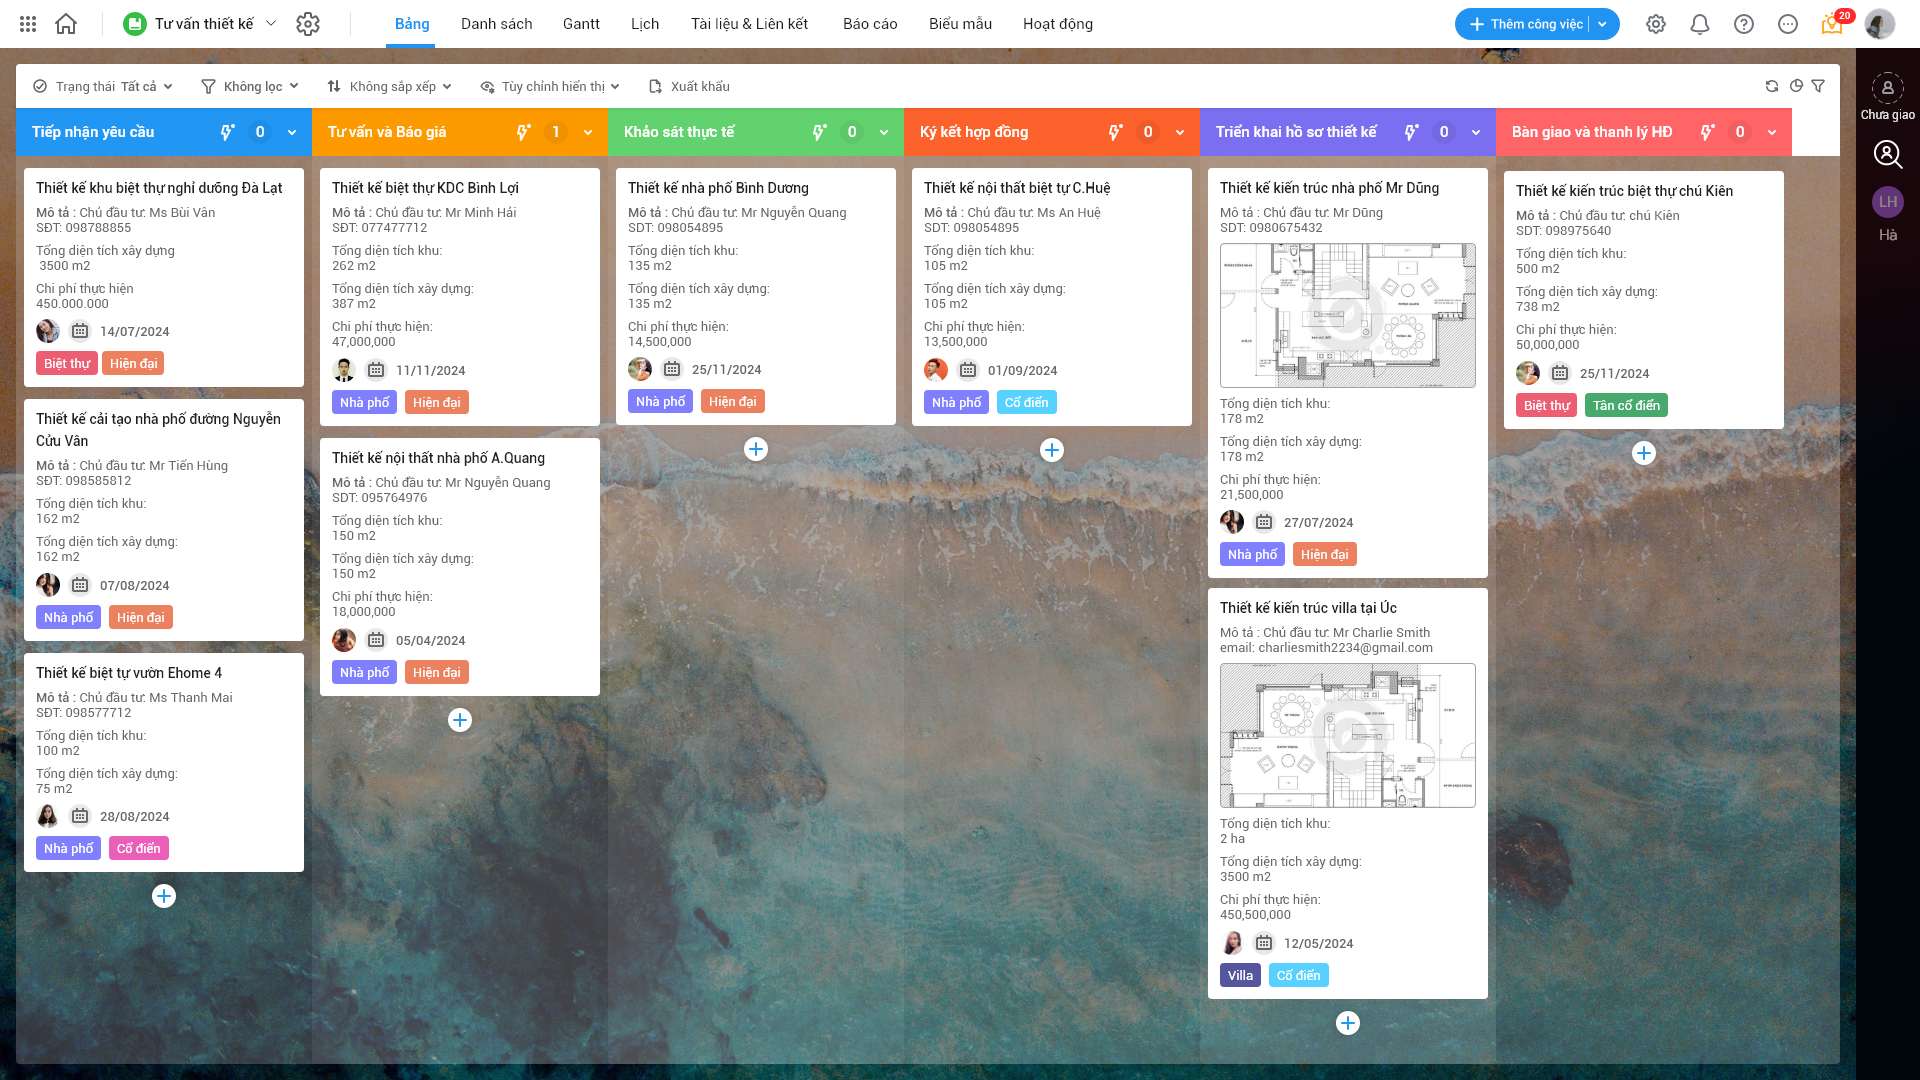Open the apps grid launcher icon

[x=28, y=24]
